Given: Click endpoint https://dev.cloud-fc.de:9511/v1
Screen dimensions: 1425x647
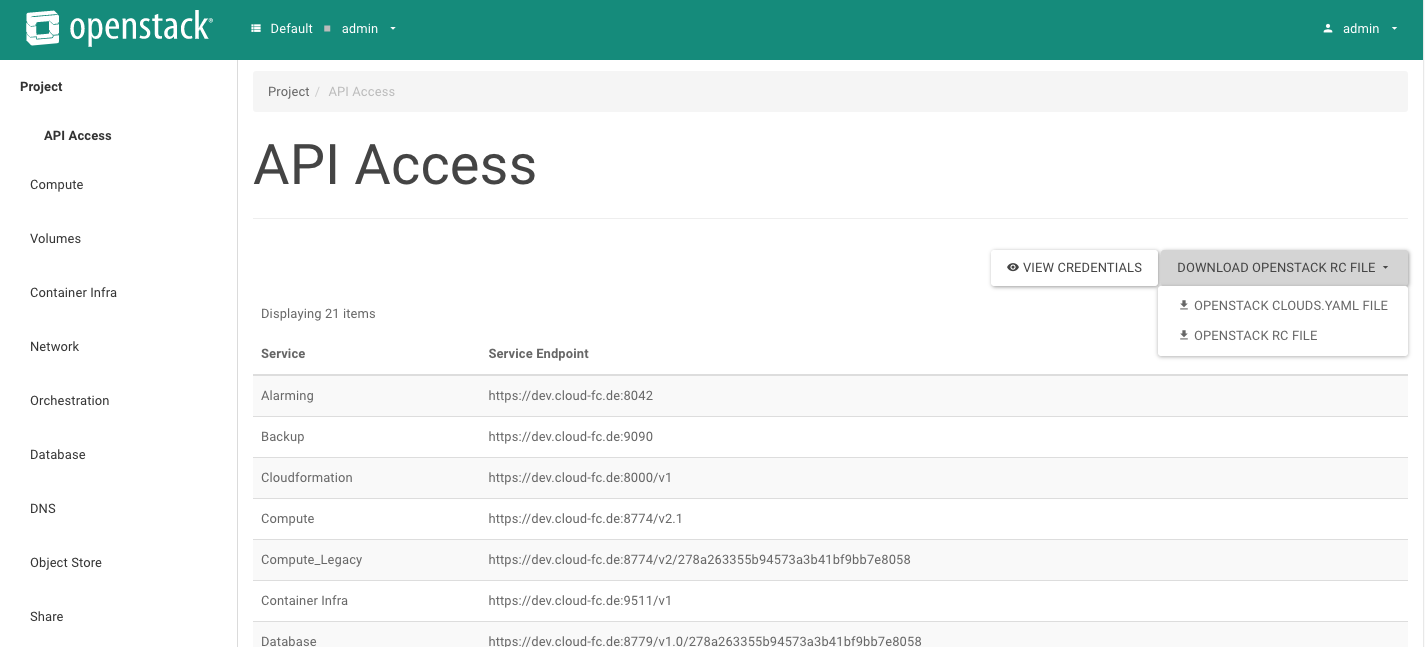Looking at the screenshot, I should click(580, 601).
